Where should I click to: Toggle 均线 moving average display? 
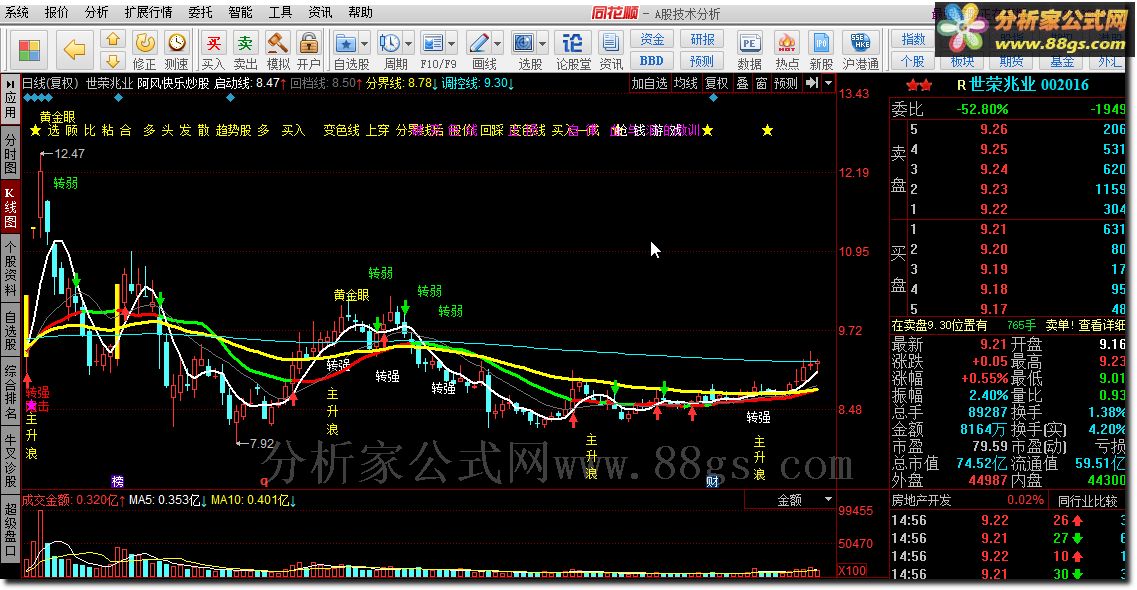[x=686, y=83]
